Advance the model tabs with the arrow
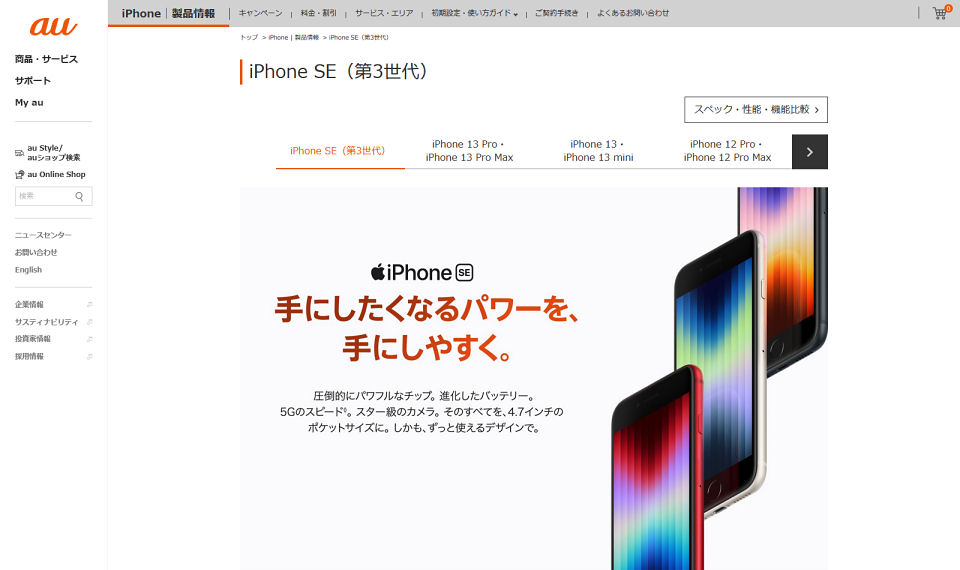 (809, 152)
